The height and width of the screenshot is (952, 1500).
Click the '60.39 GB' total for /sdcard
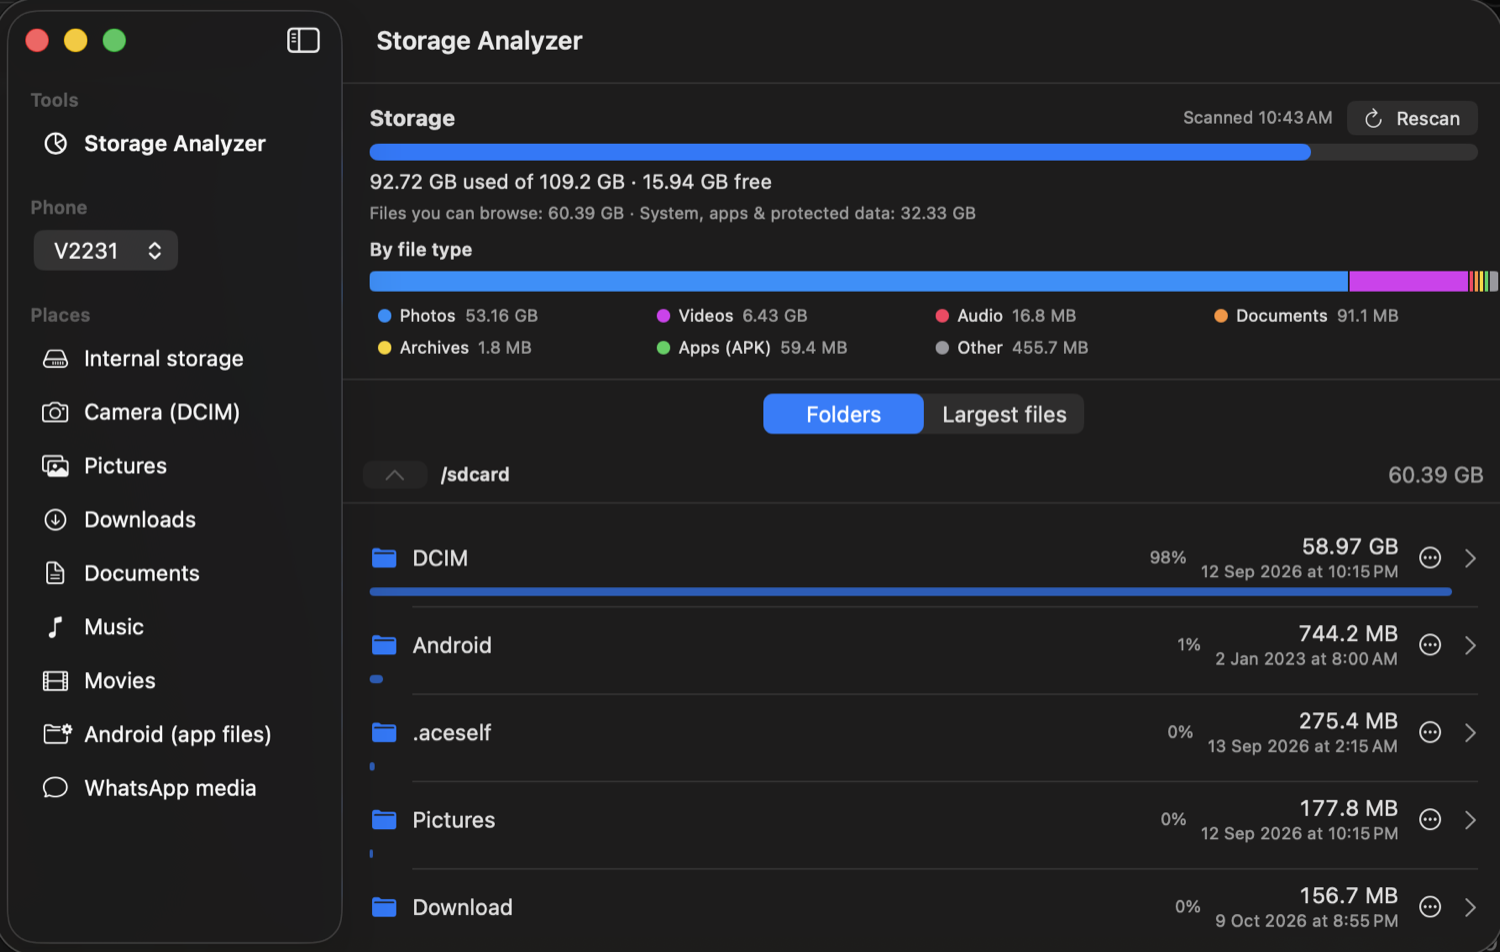(1435, 475)
